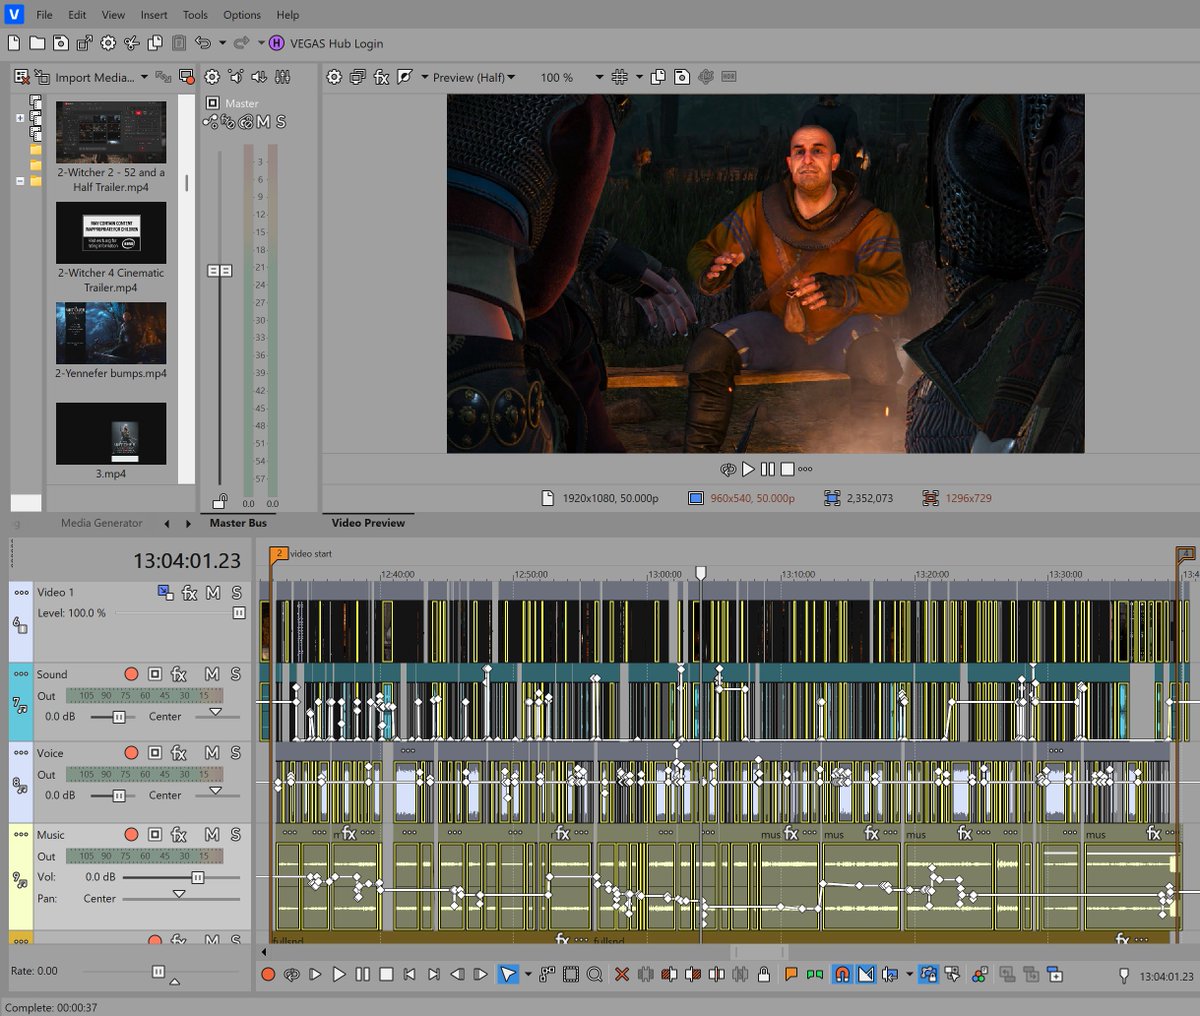1200x1016 pixels.
Task: Select the Zoom magnifier tool
Action: click(595, 974)
